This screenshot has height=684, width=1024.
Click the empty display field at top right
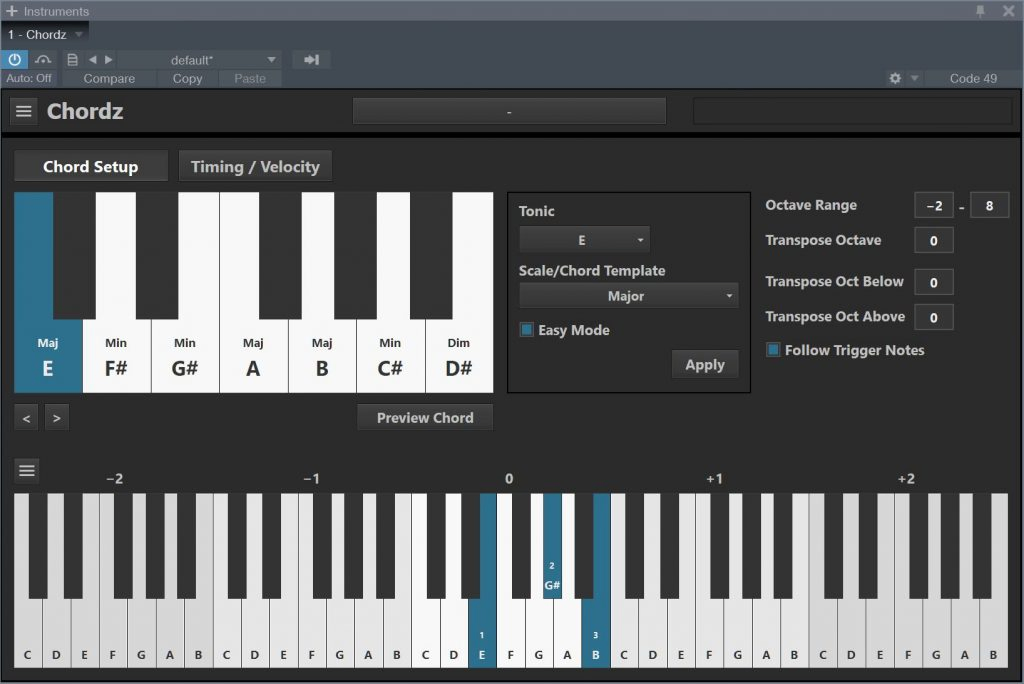[x=852, y=111]
